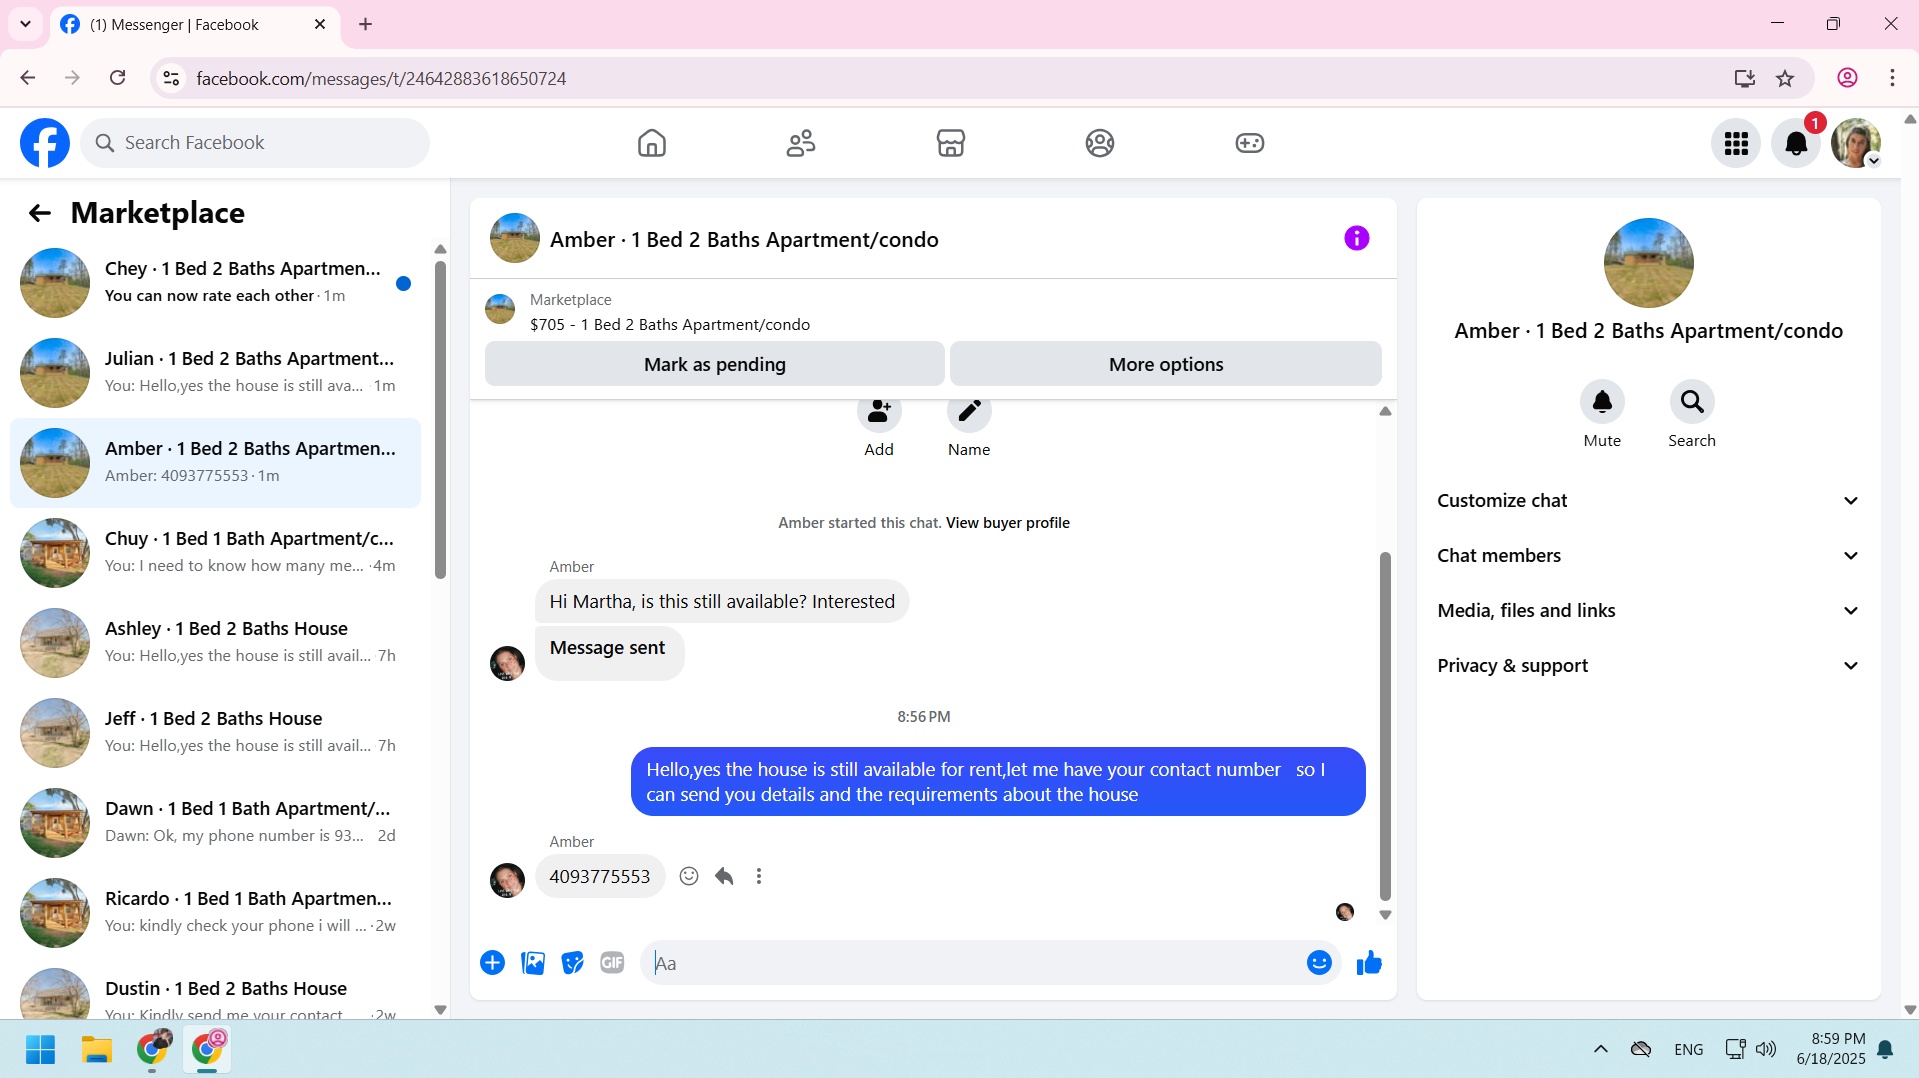Click the message input box
Image resolution: width=1919 pixels, height=1078 pixels.
(975, 963)
